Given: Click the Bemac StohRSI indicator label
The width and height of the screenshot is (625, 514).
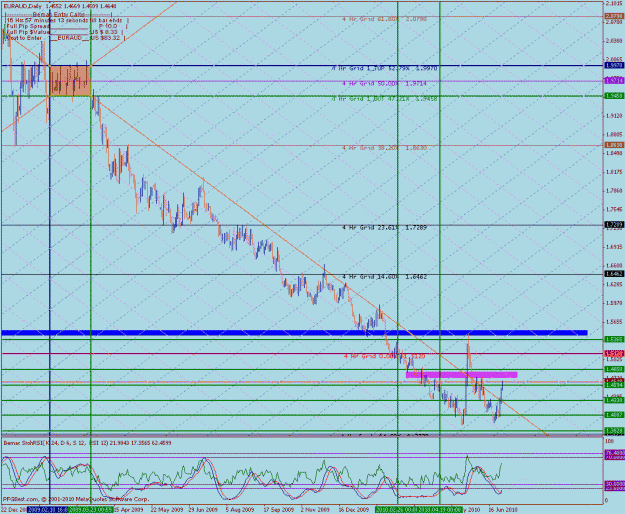Looking at the screenshot, I should (87, 442).
